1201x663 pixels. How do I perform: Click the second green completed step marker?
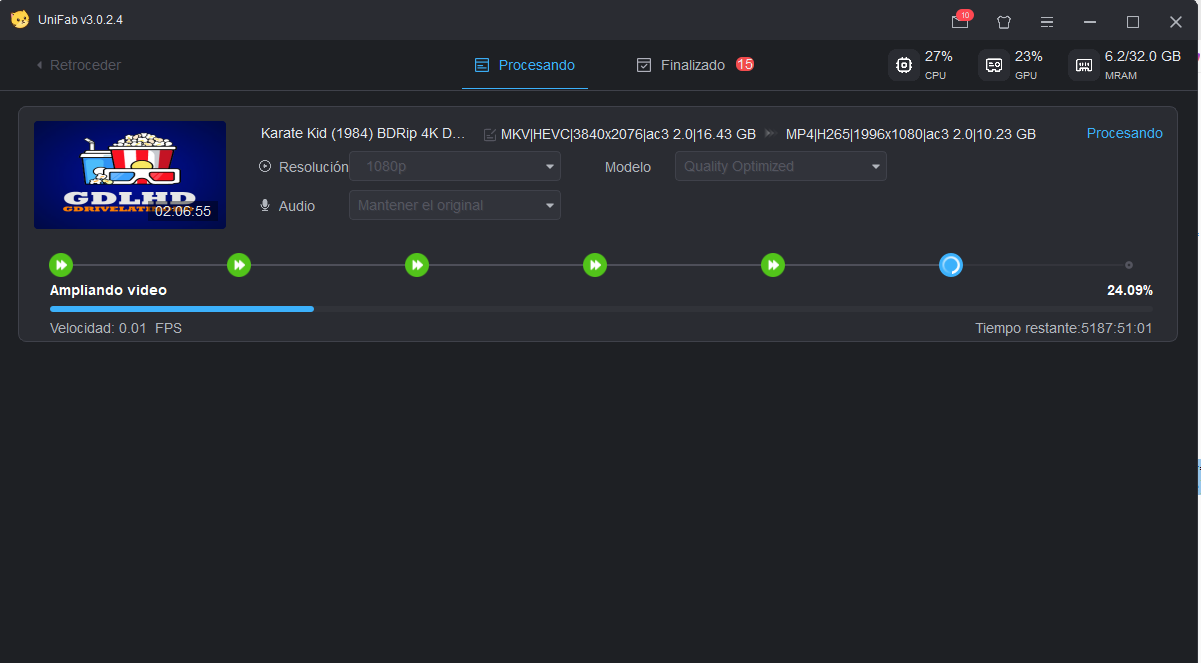click(239, 265)
